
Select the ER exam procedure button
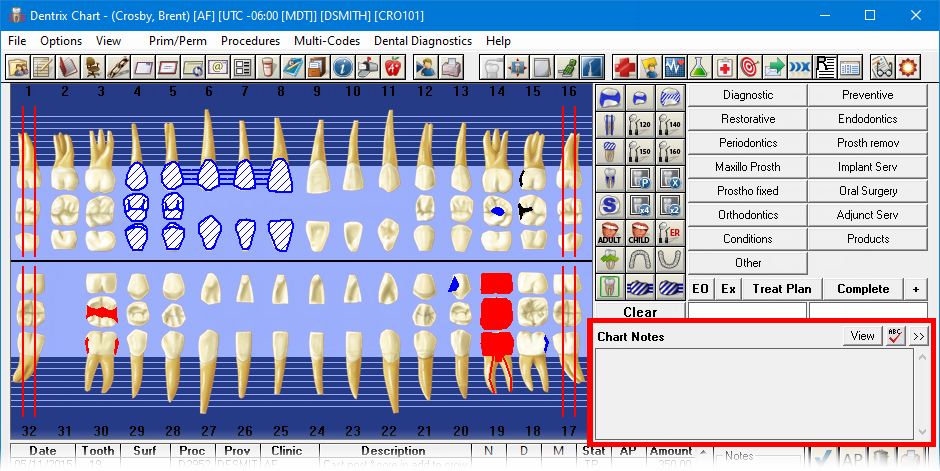click(670, 233)
